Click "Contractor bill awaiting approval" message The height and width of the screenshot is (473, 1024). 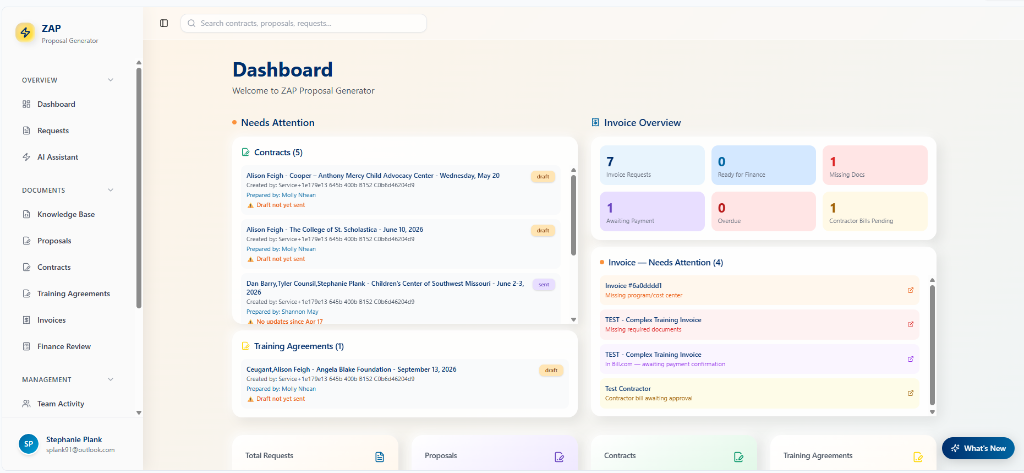648,398
